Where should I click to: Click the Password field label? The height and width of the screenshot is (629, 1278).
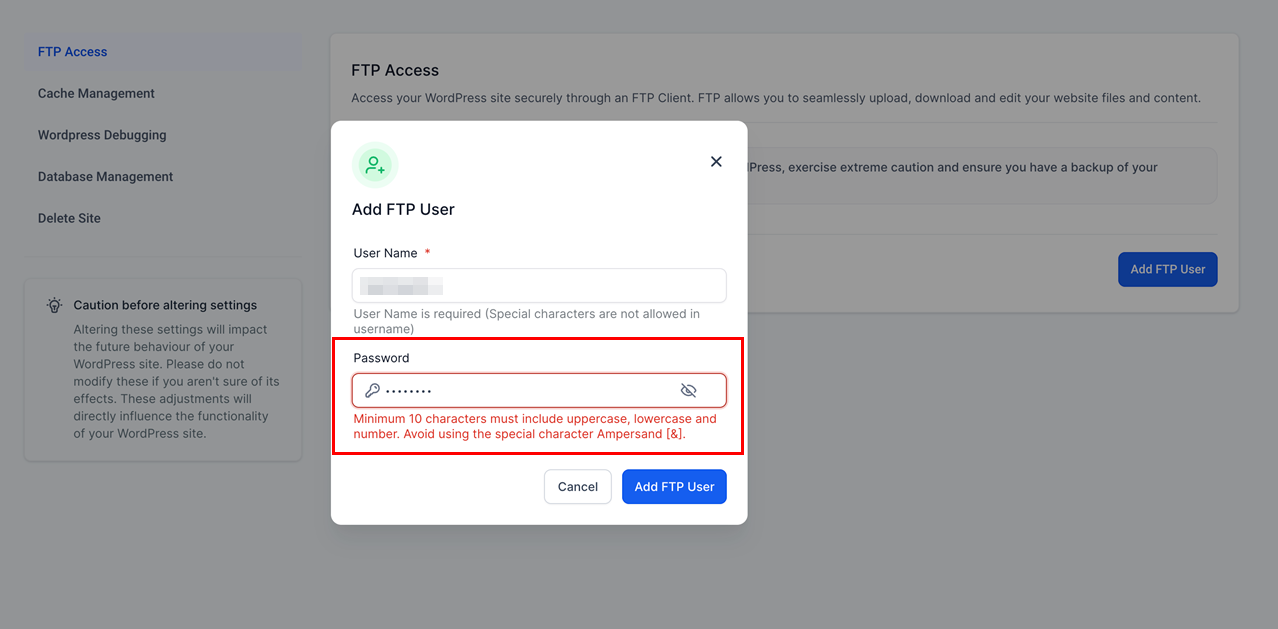pyautogui.click(x=381, y=358)
